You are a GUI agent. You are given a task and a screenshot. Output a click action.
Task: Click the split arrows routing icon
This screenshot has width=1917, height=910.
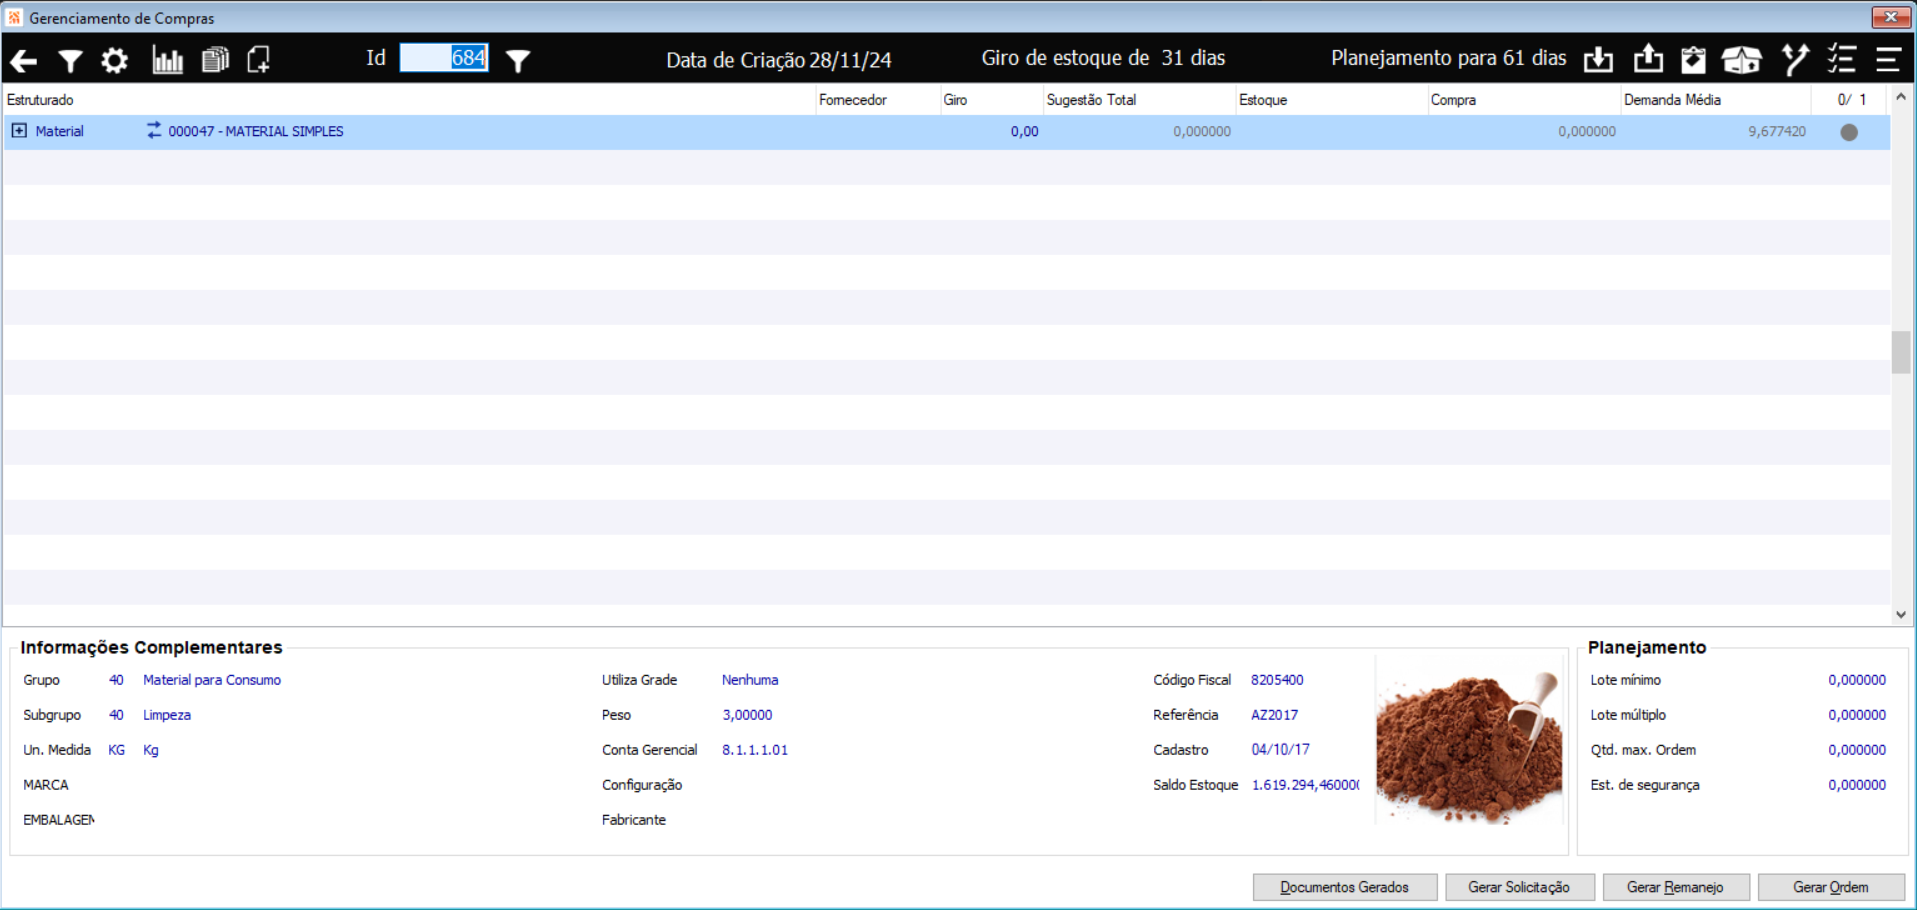coord(1795,59)
